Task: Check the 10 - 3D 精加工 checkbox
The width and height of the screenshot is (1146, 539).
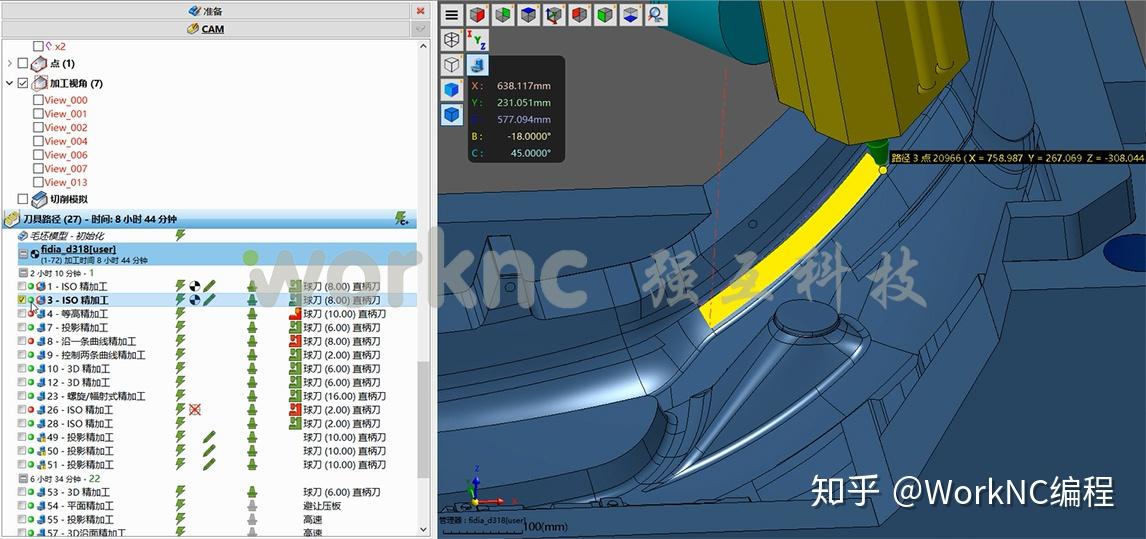Action: (22, 369)
